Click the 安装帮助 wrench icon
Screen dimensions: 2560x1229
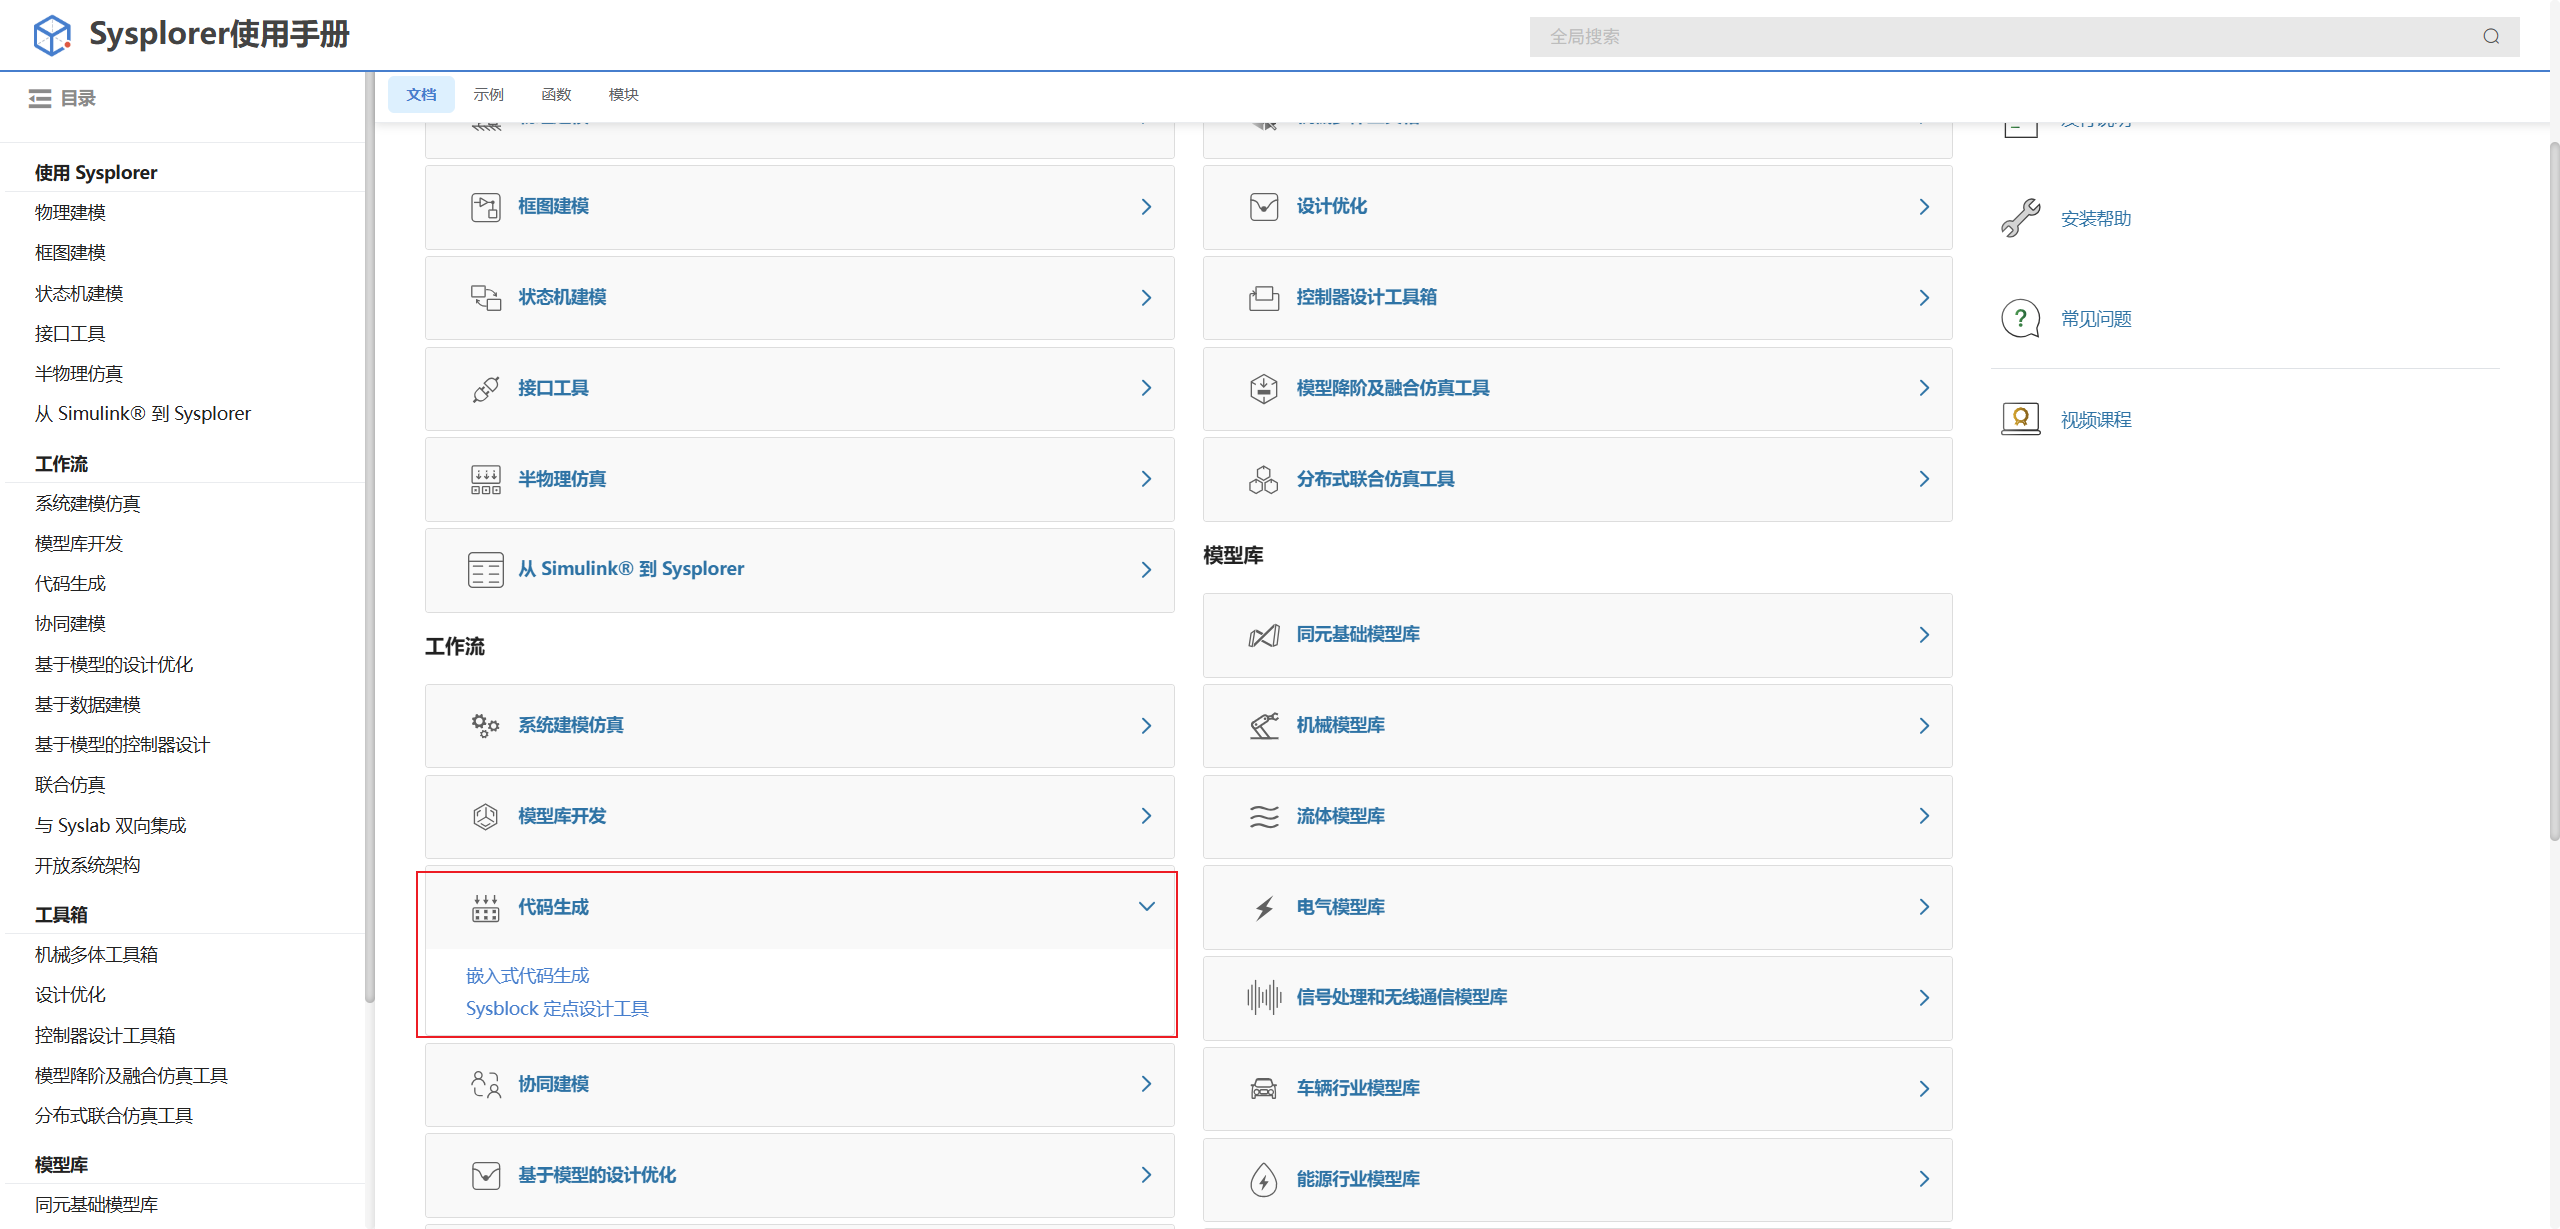coord(2021,218)
